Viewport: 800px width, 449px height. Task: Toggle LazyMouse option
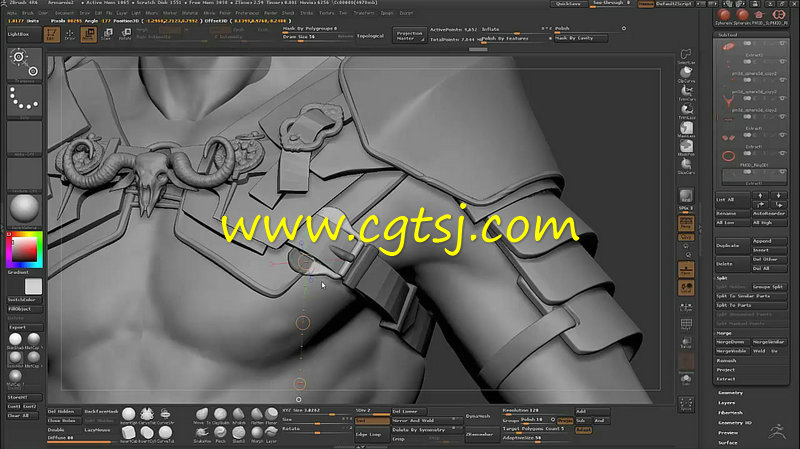(x=98, y=430)
